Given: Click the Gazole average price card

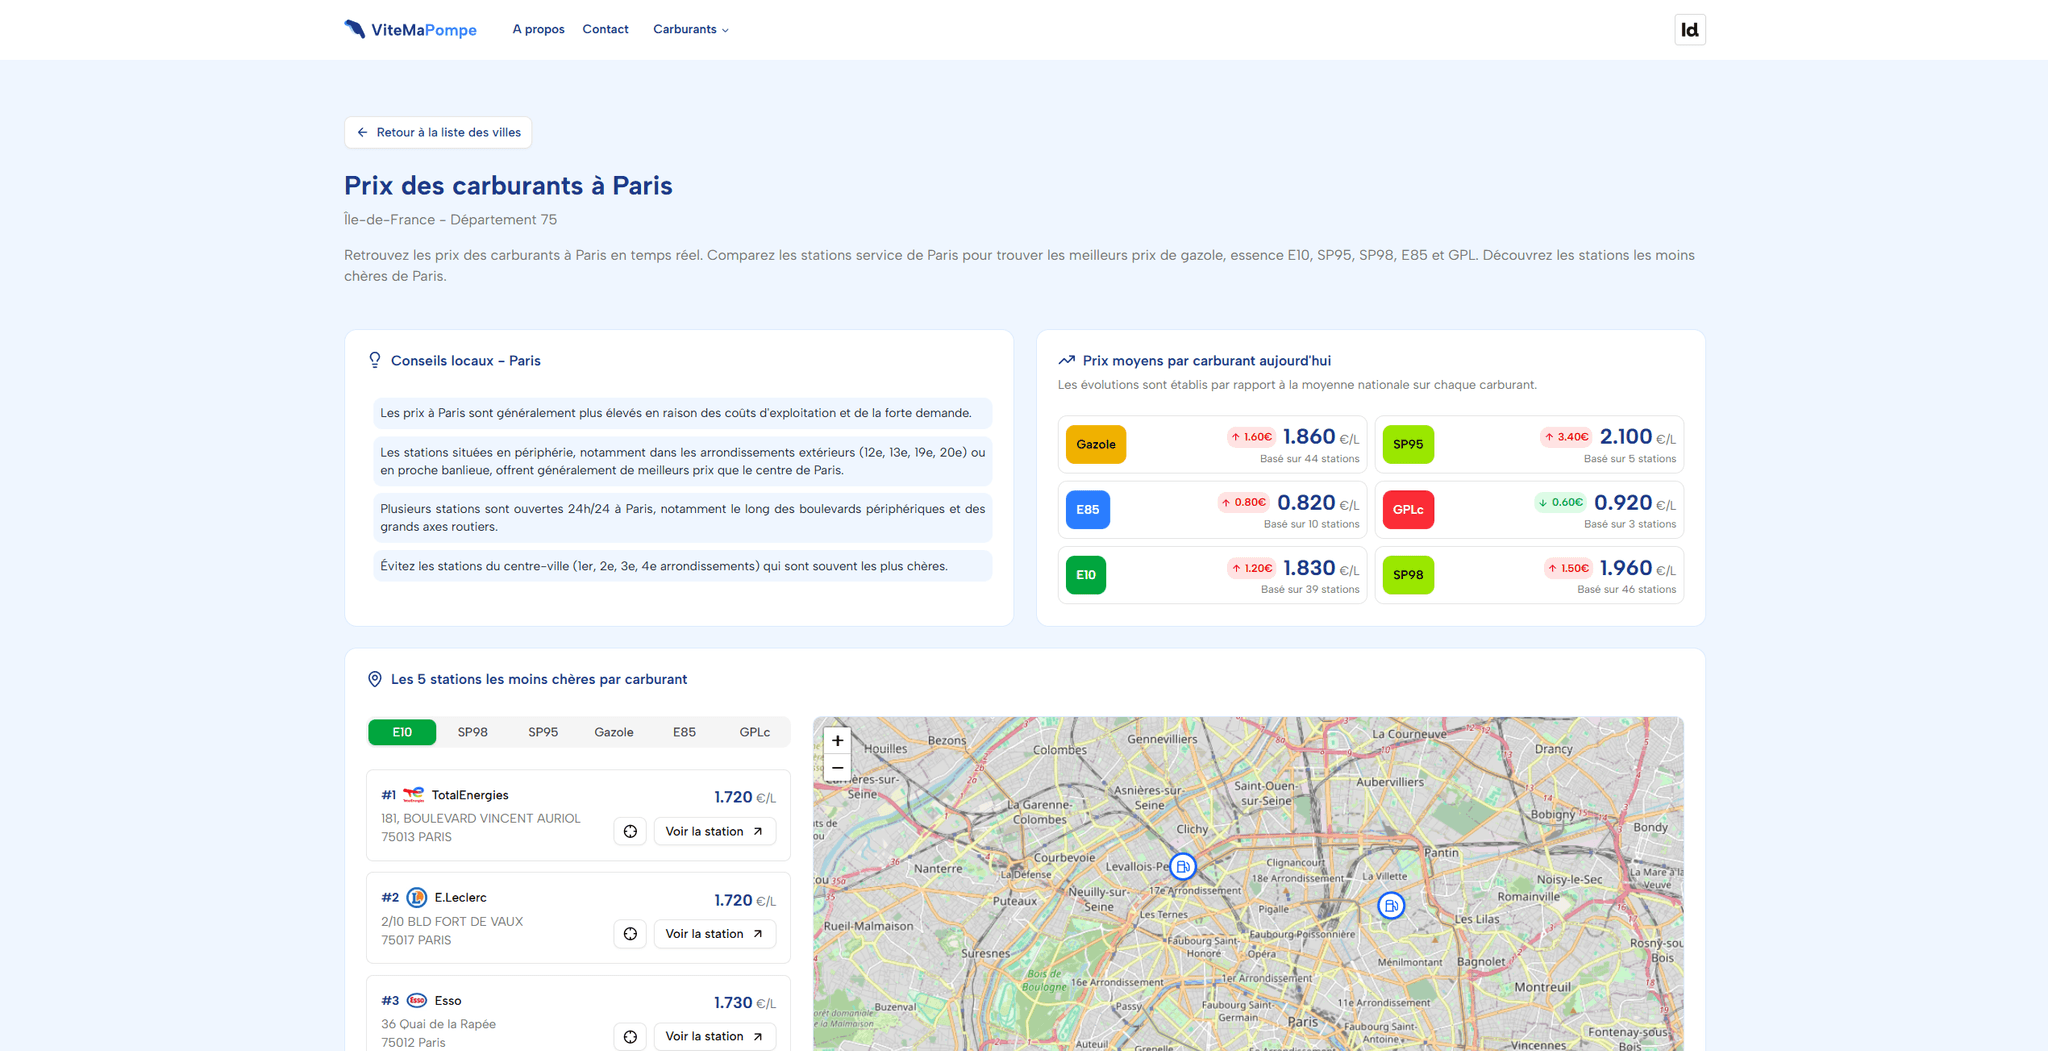Looking at the screenshot, I should point(1212,445).
